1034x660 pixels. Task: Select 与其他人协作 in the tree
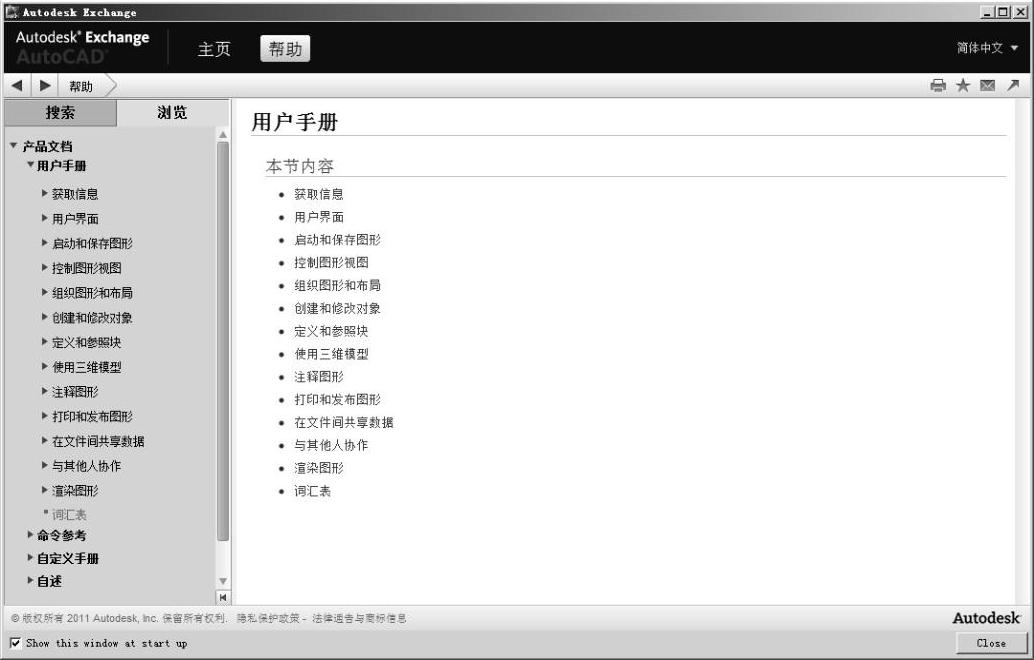tap(86, 466)
